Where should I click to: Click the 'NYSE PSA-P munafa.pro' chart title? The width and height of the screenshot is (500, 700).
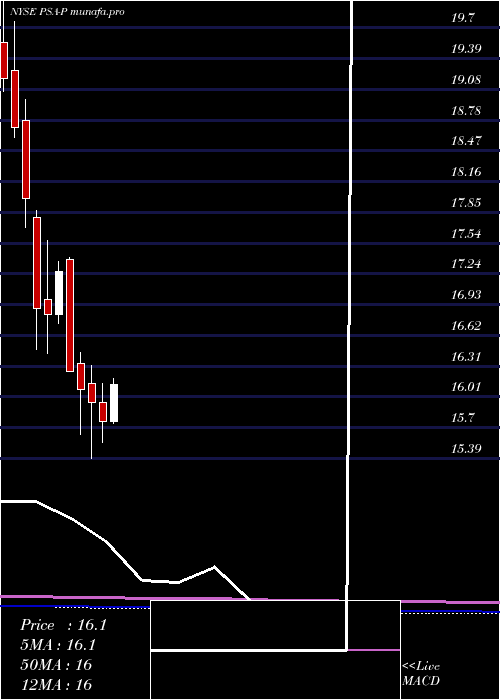coord(67,12)
